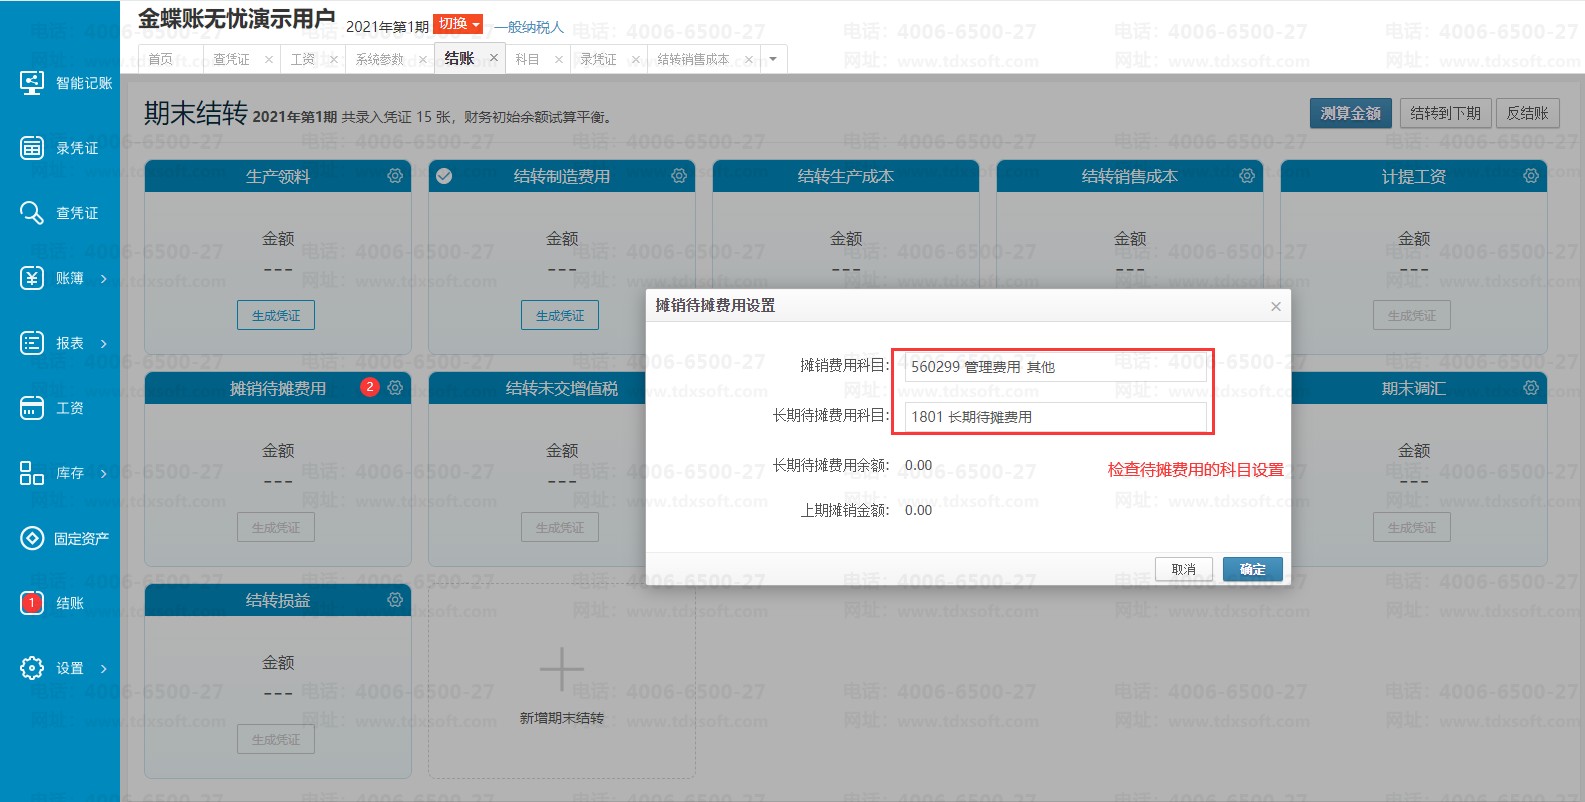Image resolution: width=1585 pixels, height=802 pixels.
Task: Toggle checkmark on 结转制造费用 card
Action: pos(444,176)
